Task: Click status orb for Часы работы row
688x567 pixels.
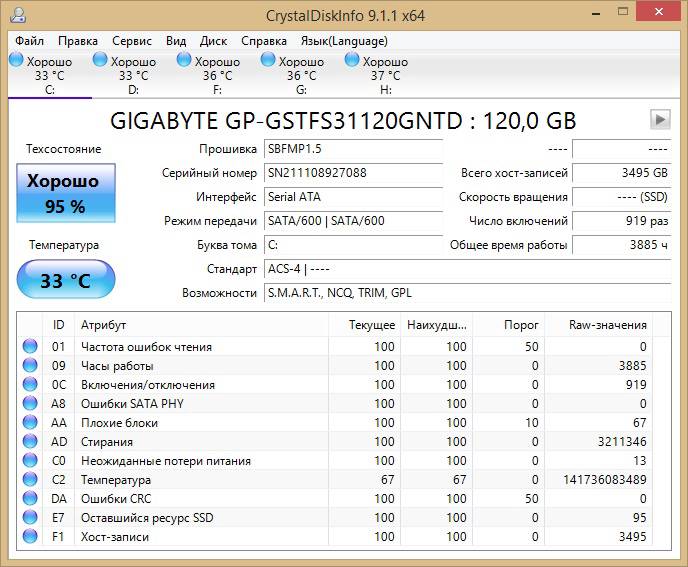Action: [x=30, y=366]
